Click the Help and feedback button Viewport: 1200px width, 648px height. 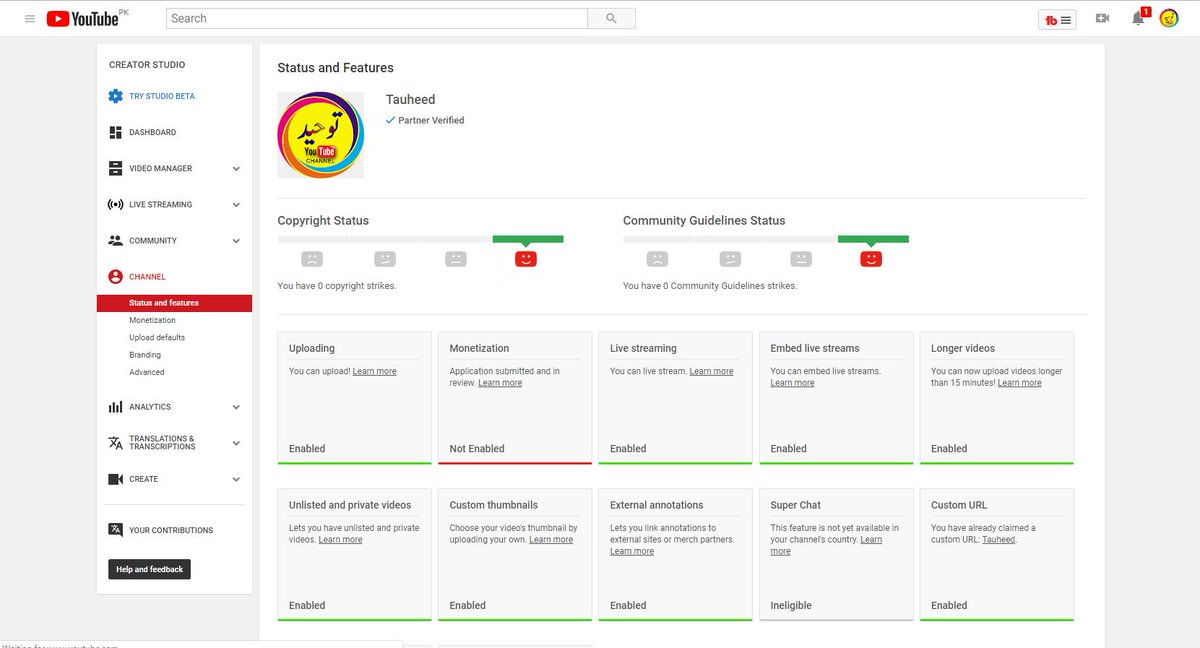click(x=149, y=569)
